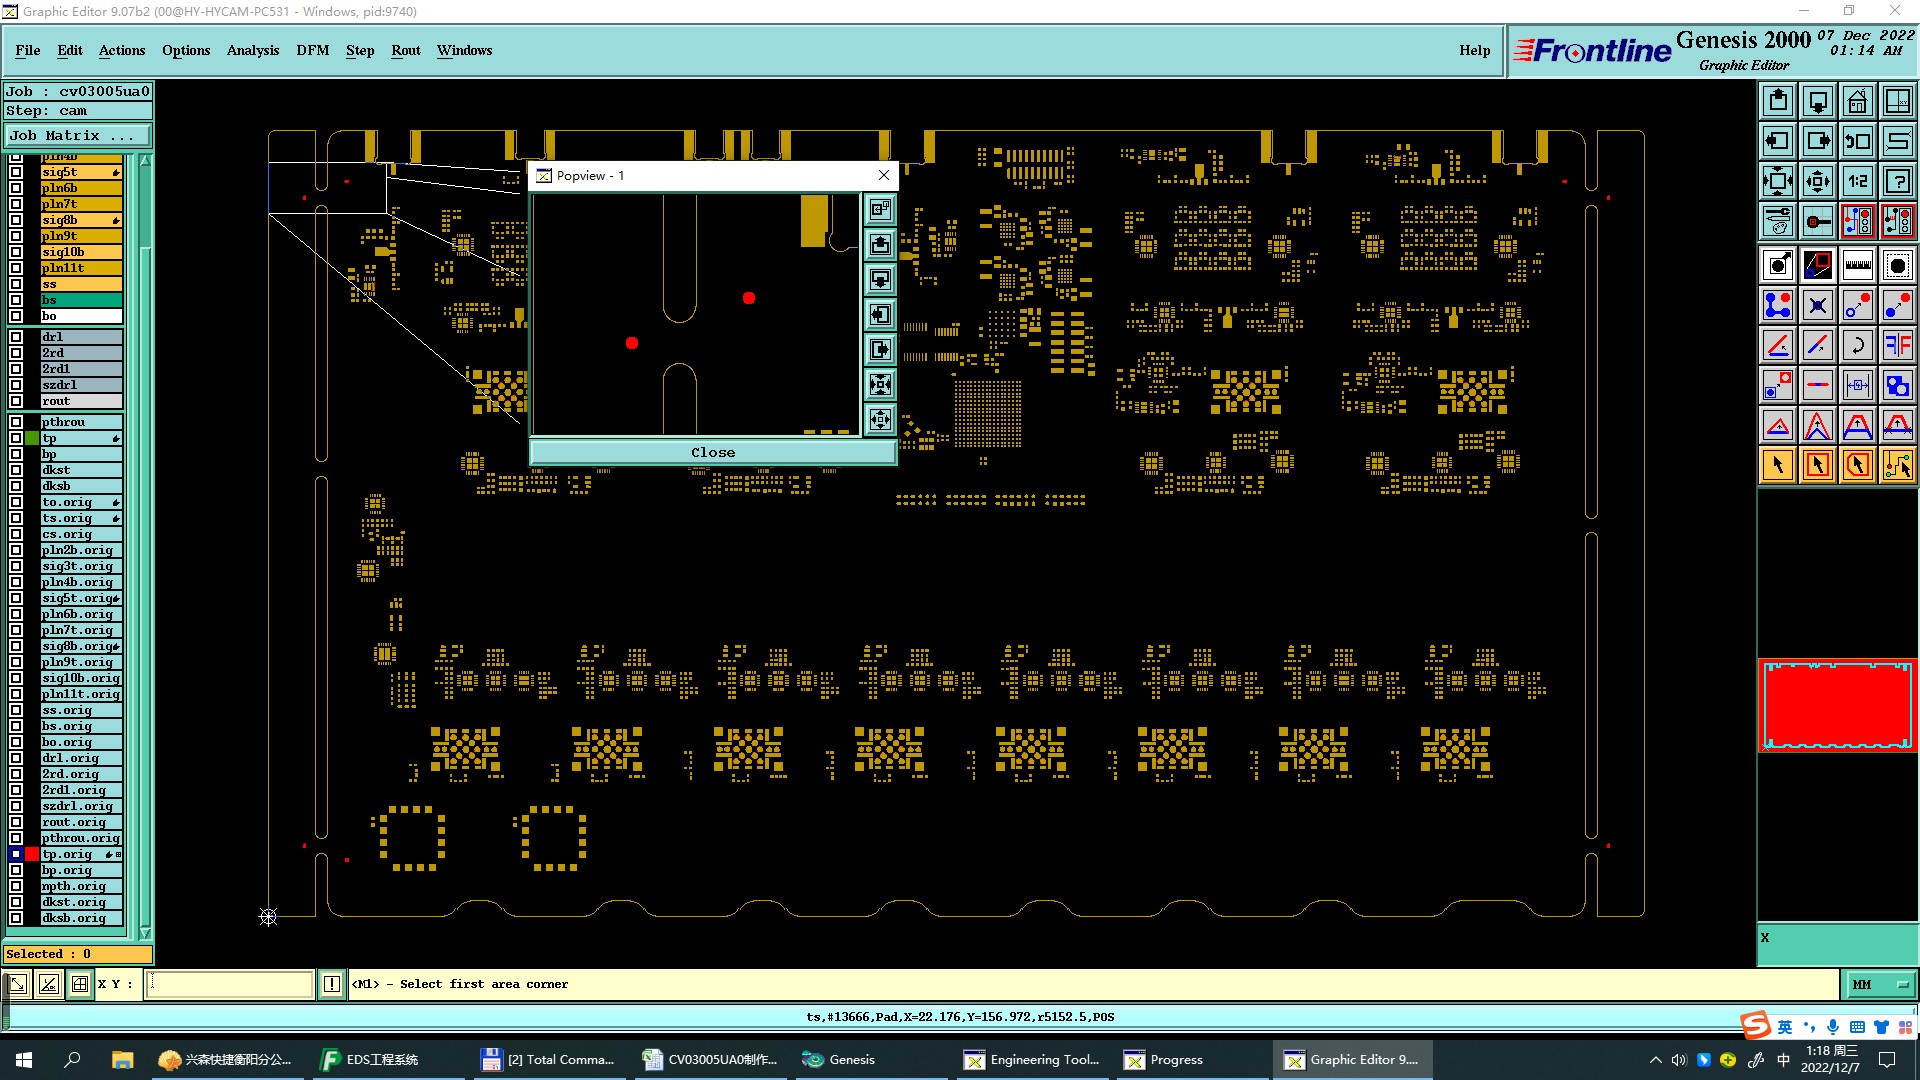The width and height of the screenshot is (1920, 1080).
Task: Toggle the checkbox for layer drl
Action: pos(16,337)
